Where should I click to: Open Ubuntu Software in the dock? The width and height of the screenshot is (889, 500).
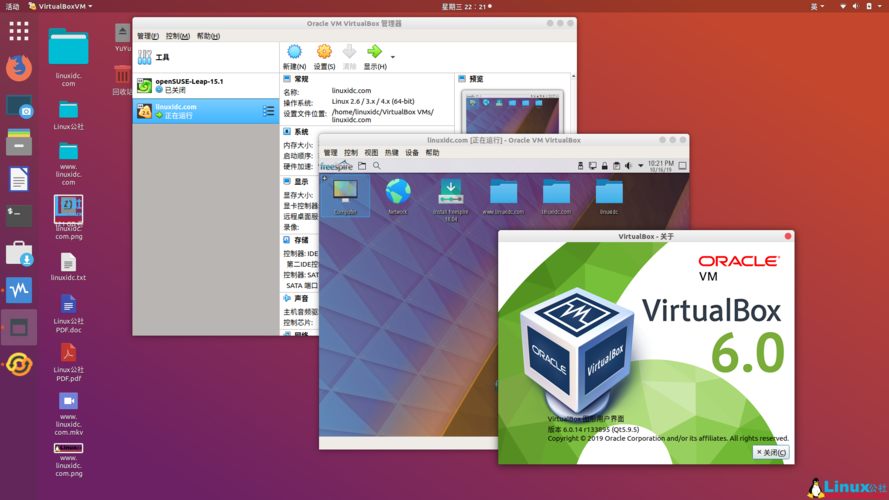pyautogui.click(x=19, y=253)
